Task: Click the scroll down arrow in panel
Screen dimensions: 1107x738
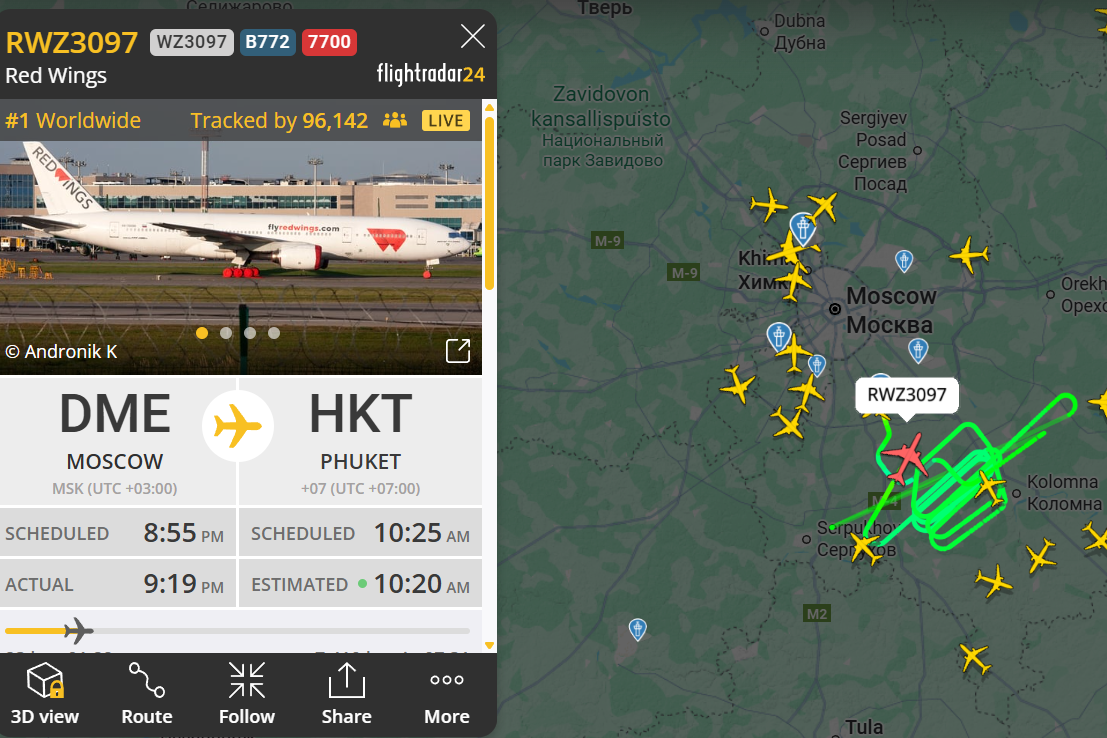Action: tap(489, 645)
